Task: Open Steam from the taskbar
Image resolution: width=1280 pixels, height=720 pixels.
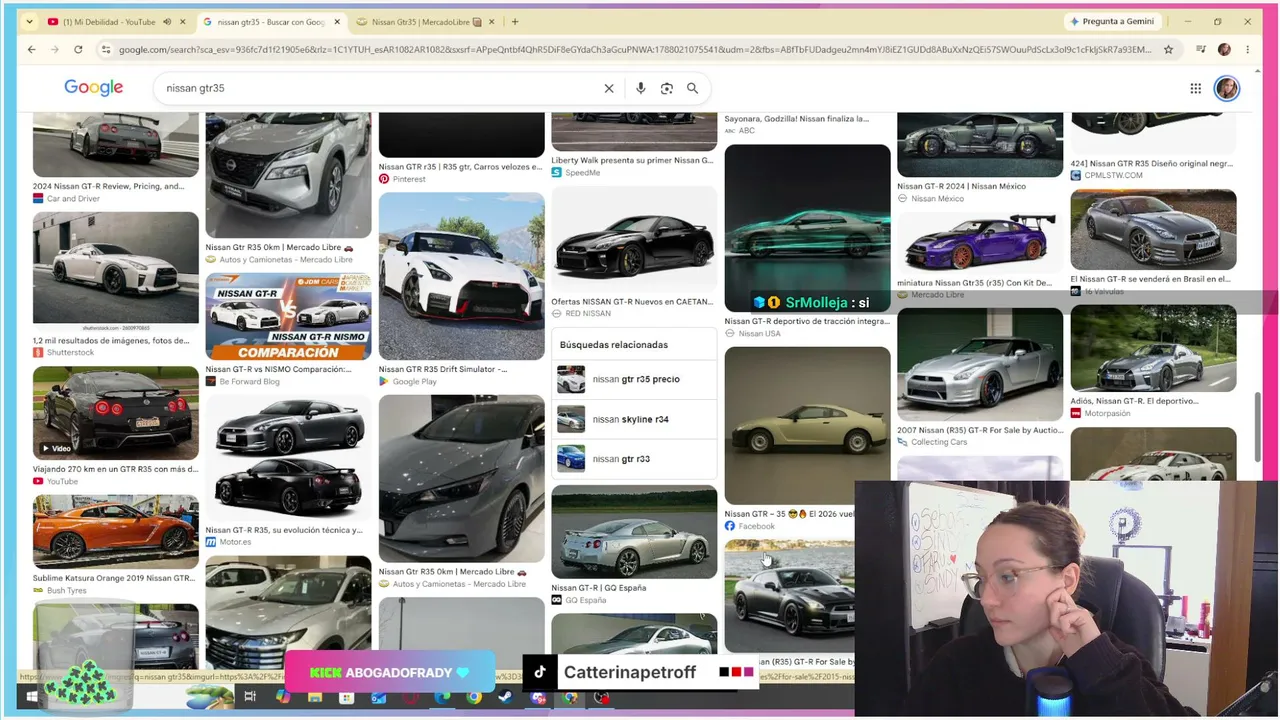Action: [505, 697]
